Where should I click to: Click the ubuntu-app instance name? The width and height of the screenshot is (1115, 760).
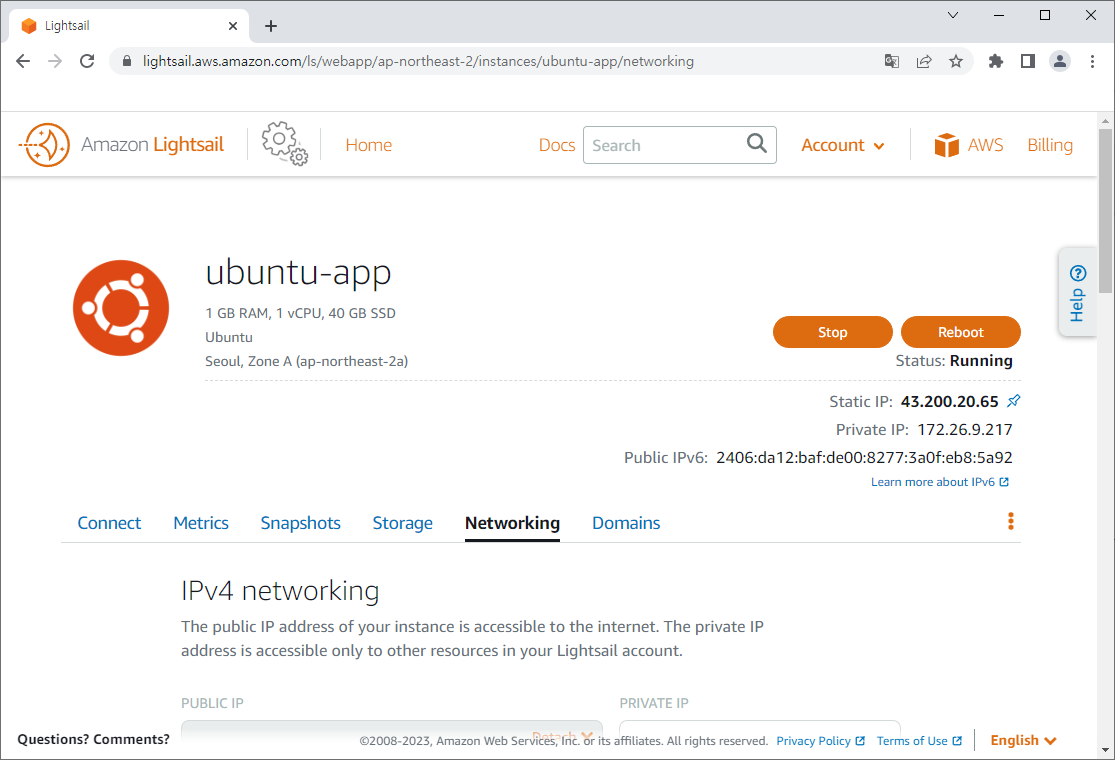pos(298,272)
